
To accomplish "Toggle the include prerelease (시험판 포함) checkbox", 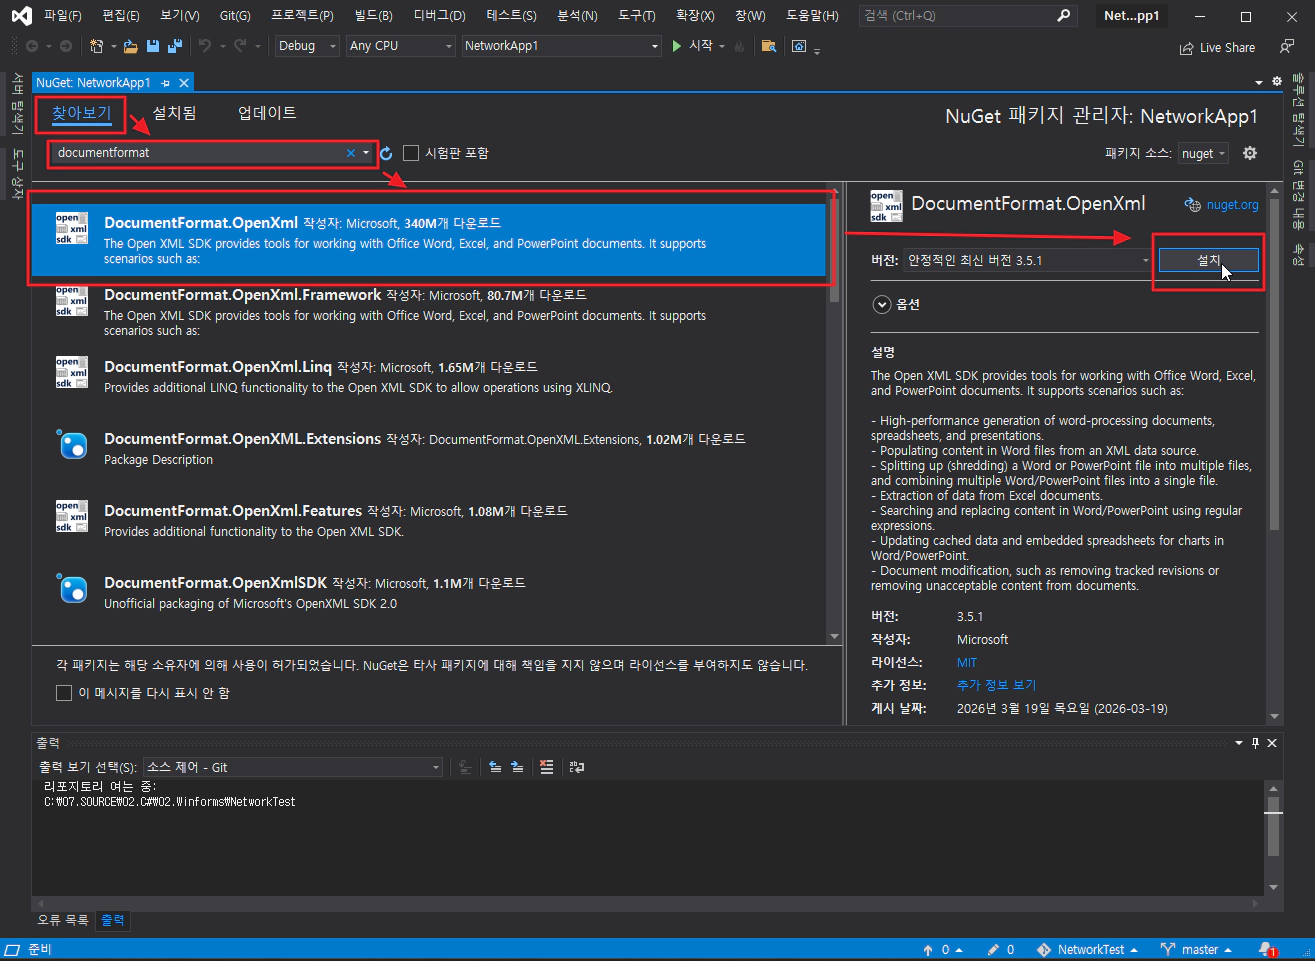I will click(411, 153).
